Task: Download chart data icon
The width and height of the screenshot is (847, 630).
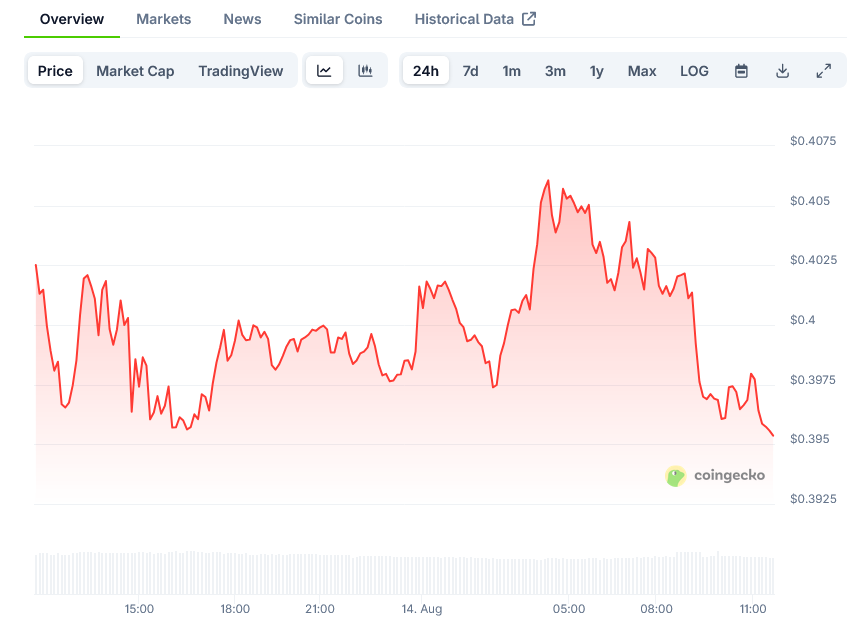Action: (782, 71)
